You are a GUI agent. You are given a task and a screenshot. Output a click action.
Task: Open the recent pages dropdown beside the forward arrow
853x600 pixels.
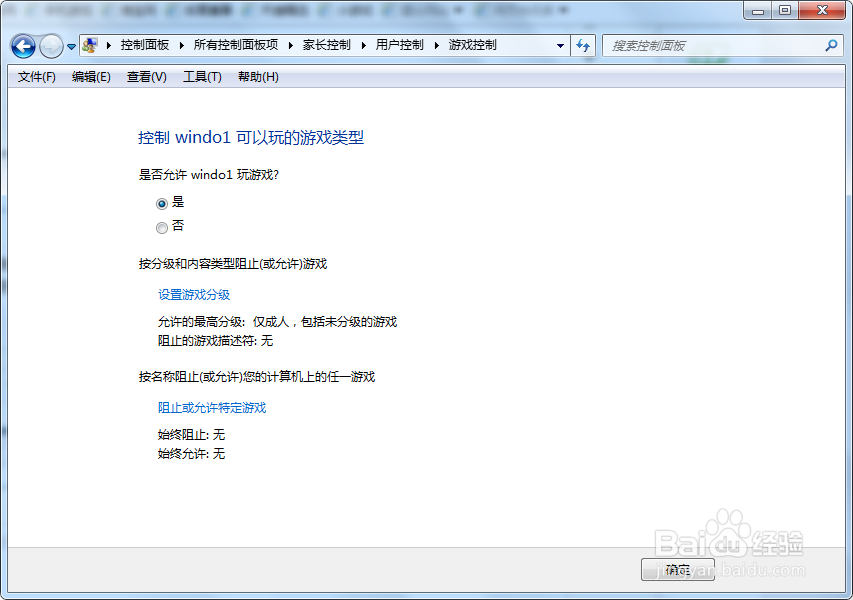(70, 46)
